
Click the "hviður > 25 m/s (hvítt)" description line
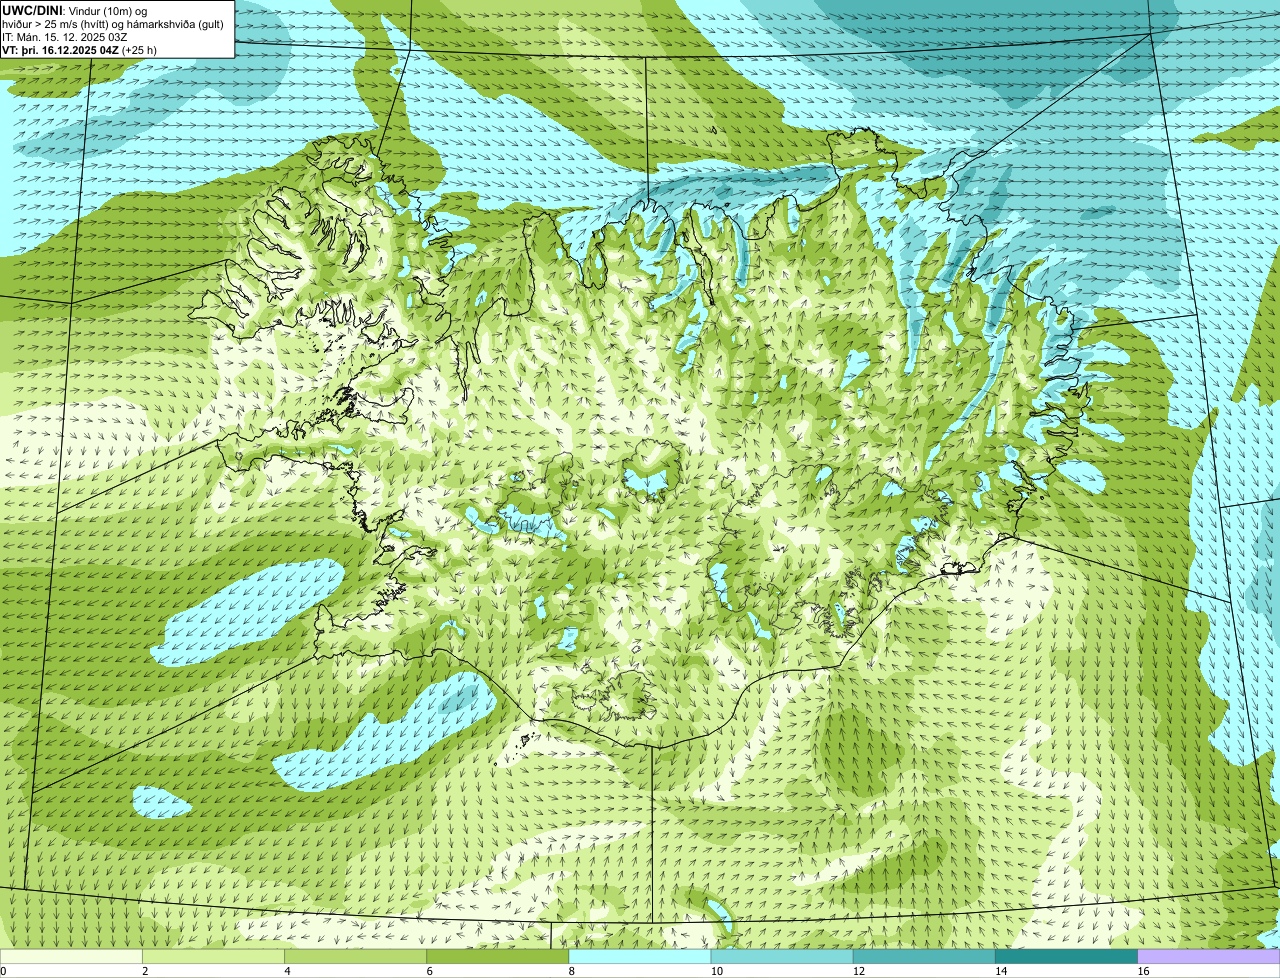point(112,24)
